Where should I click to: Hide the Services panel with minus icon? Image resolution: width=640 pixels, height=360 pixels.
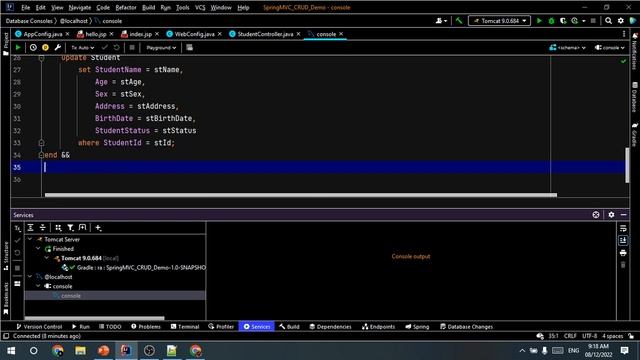pos(624,215)
